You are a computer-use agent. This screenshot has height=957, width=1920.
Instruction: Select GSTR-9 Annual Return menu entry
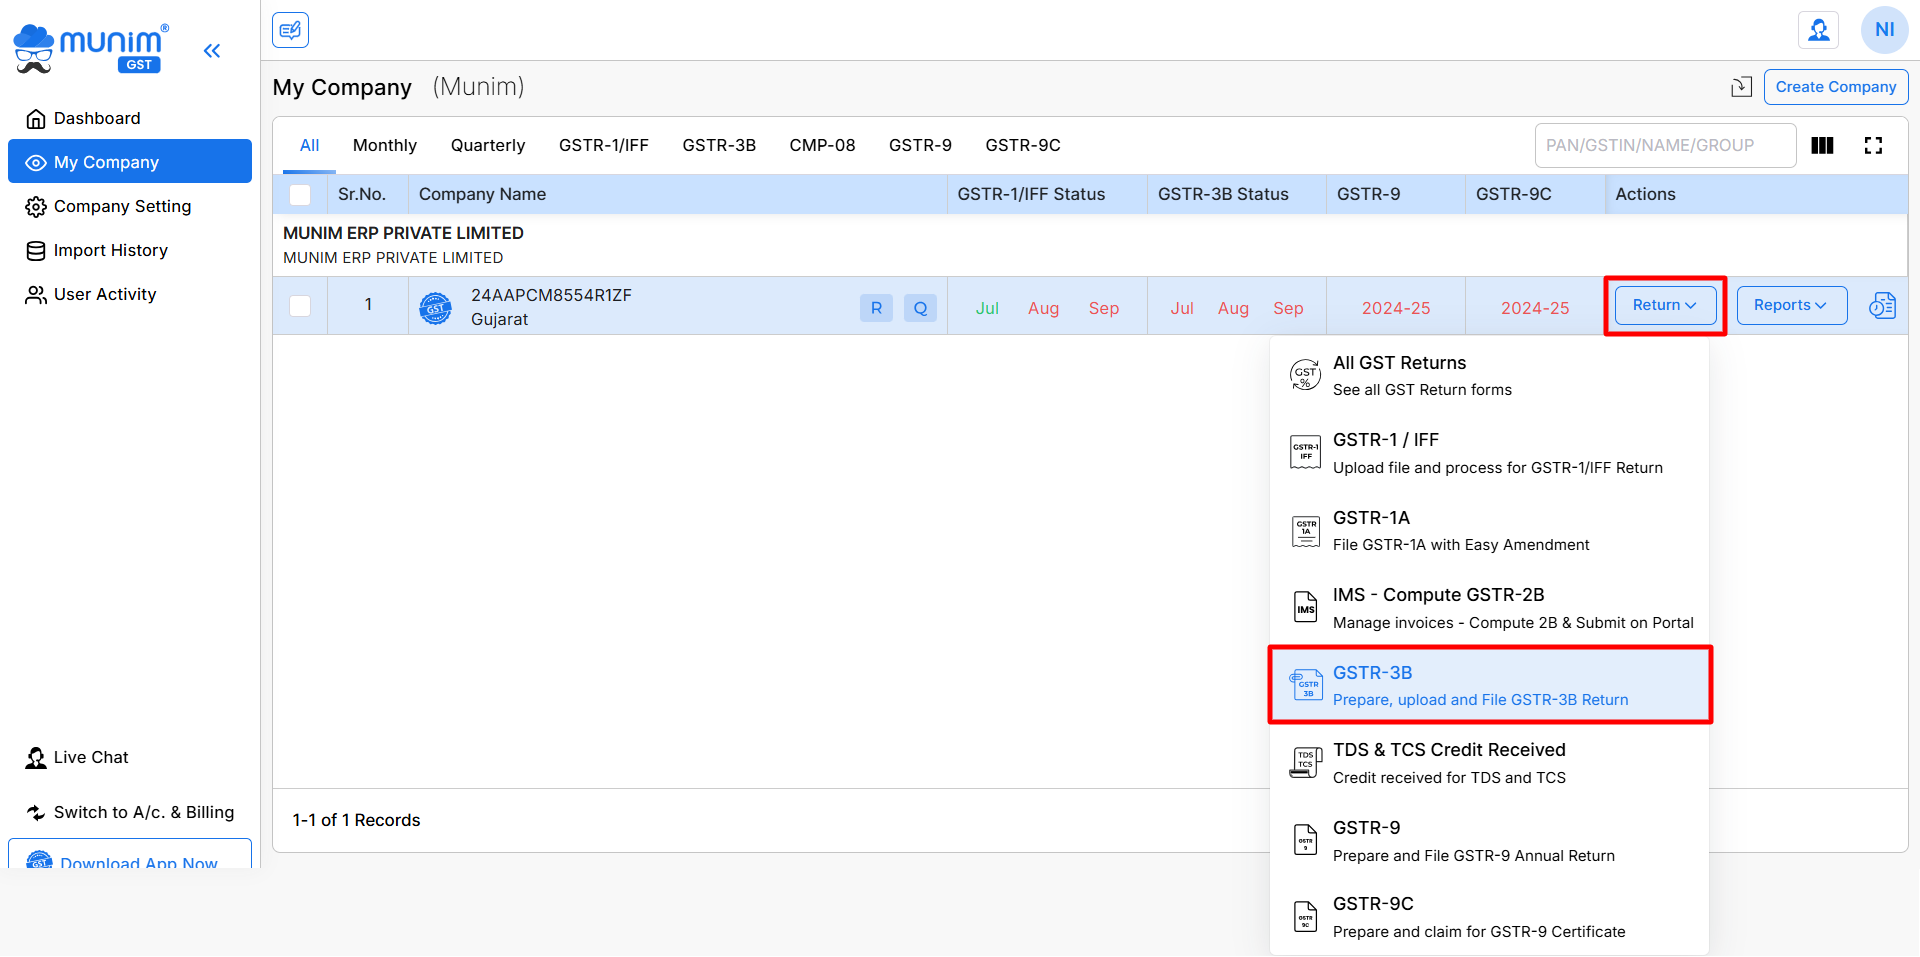[x=1489, y=840]
